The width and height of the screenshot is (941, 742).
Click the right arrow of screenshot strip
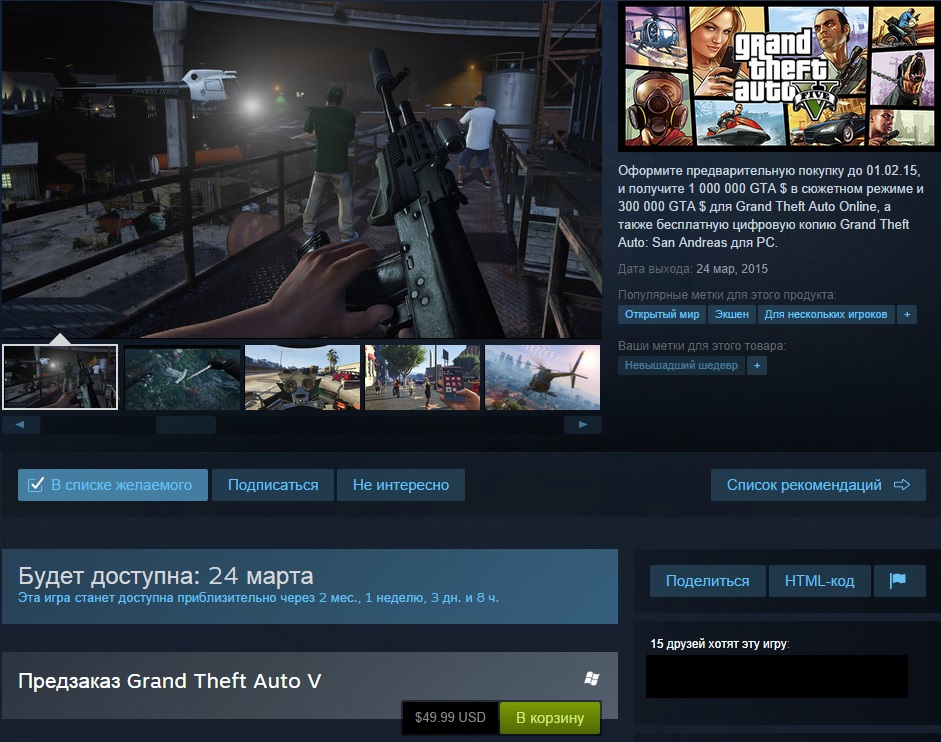(x=583, y=424)
